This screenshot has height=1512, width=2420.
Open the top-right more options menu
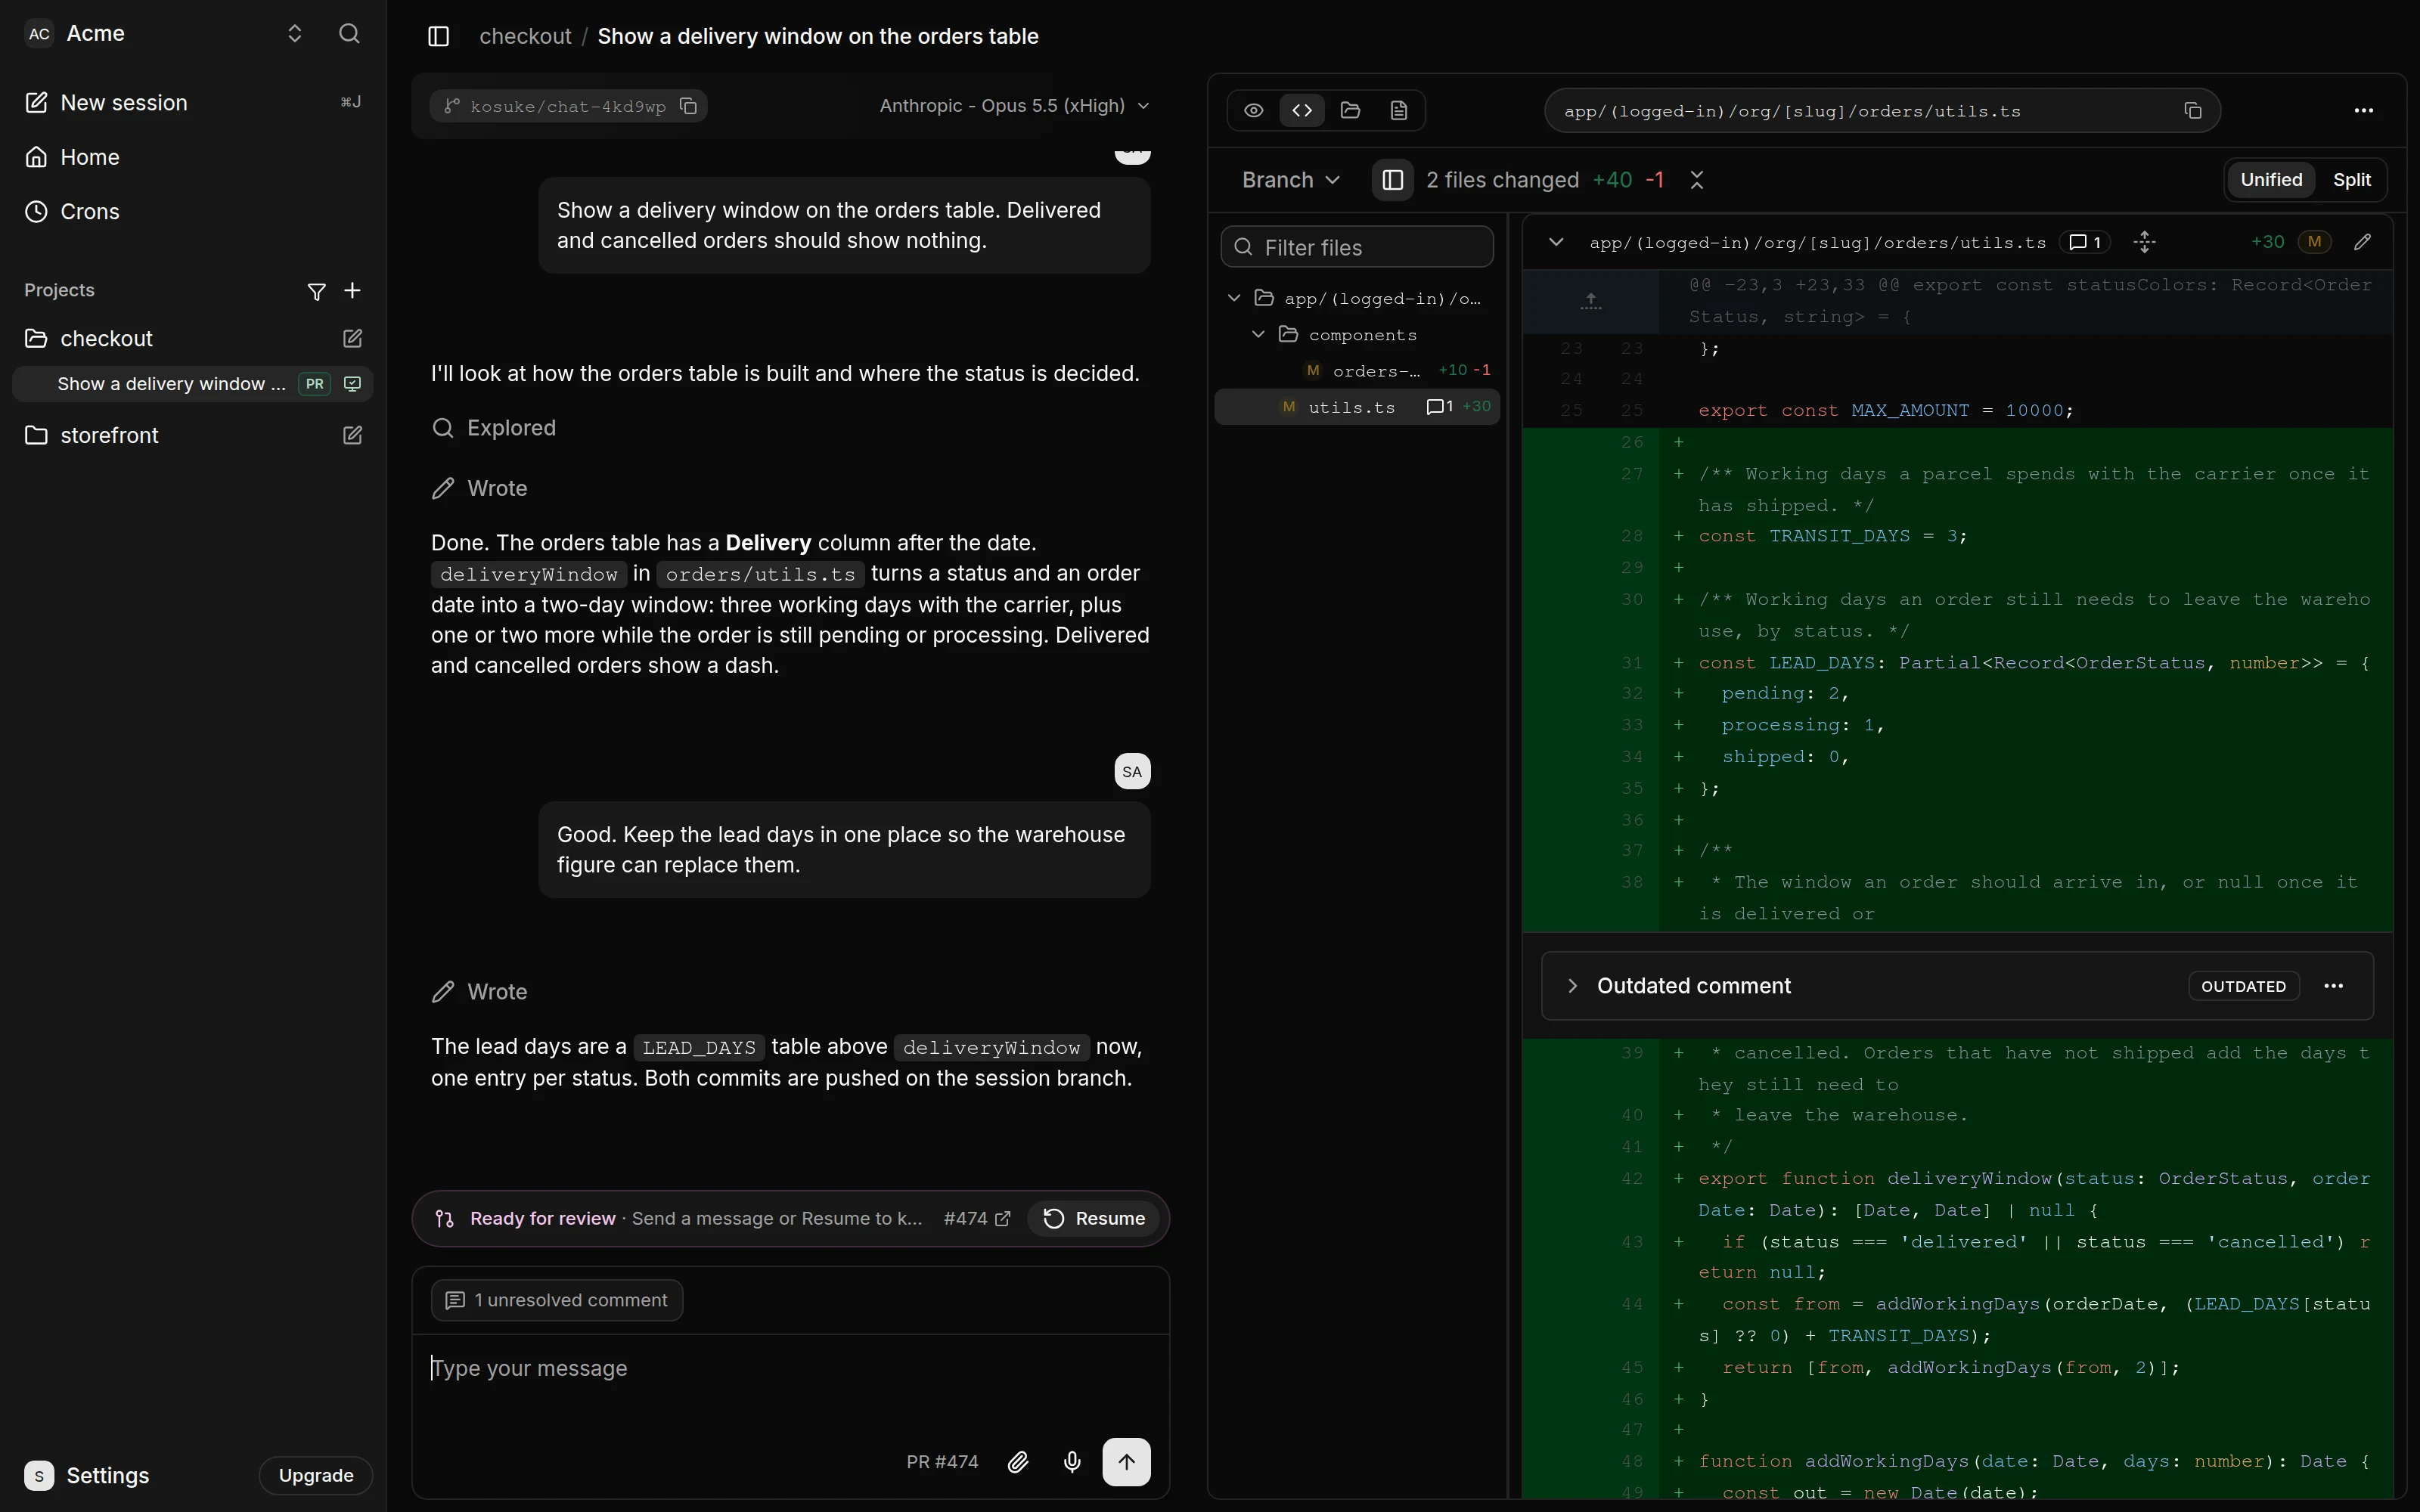click(2364, 110)
